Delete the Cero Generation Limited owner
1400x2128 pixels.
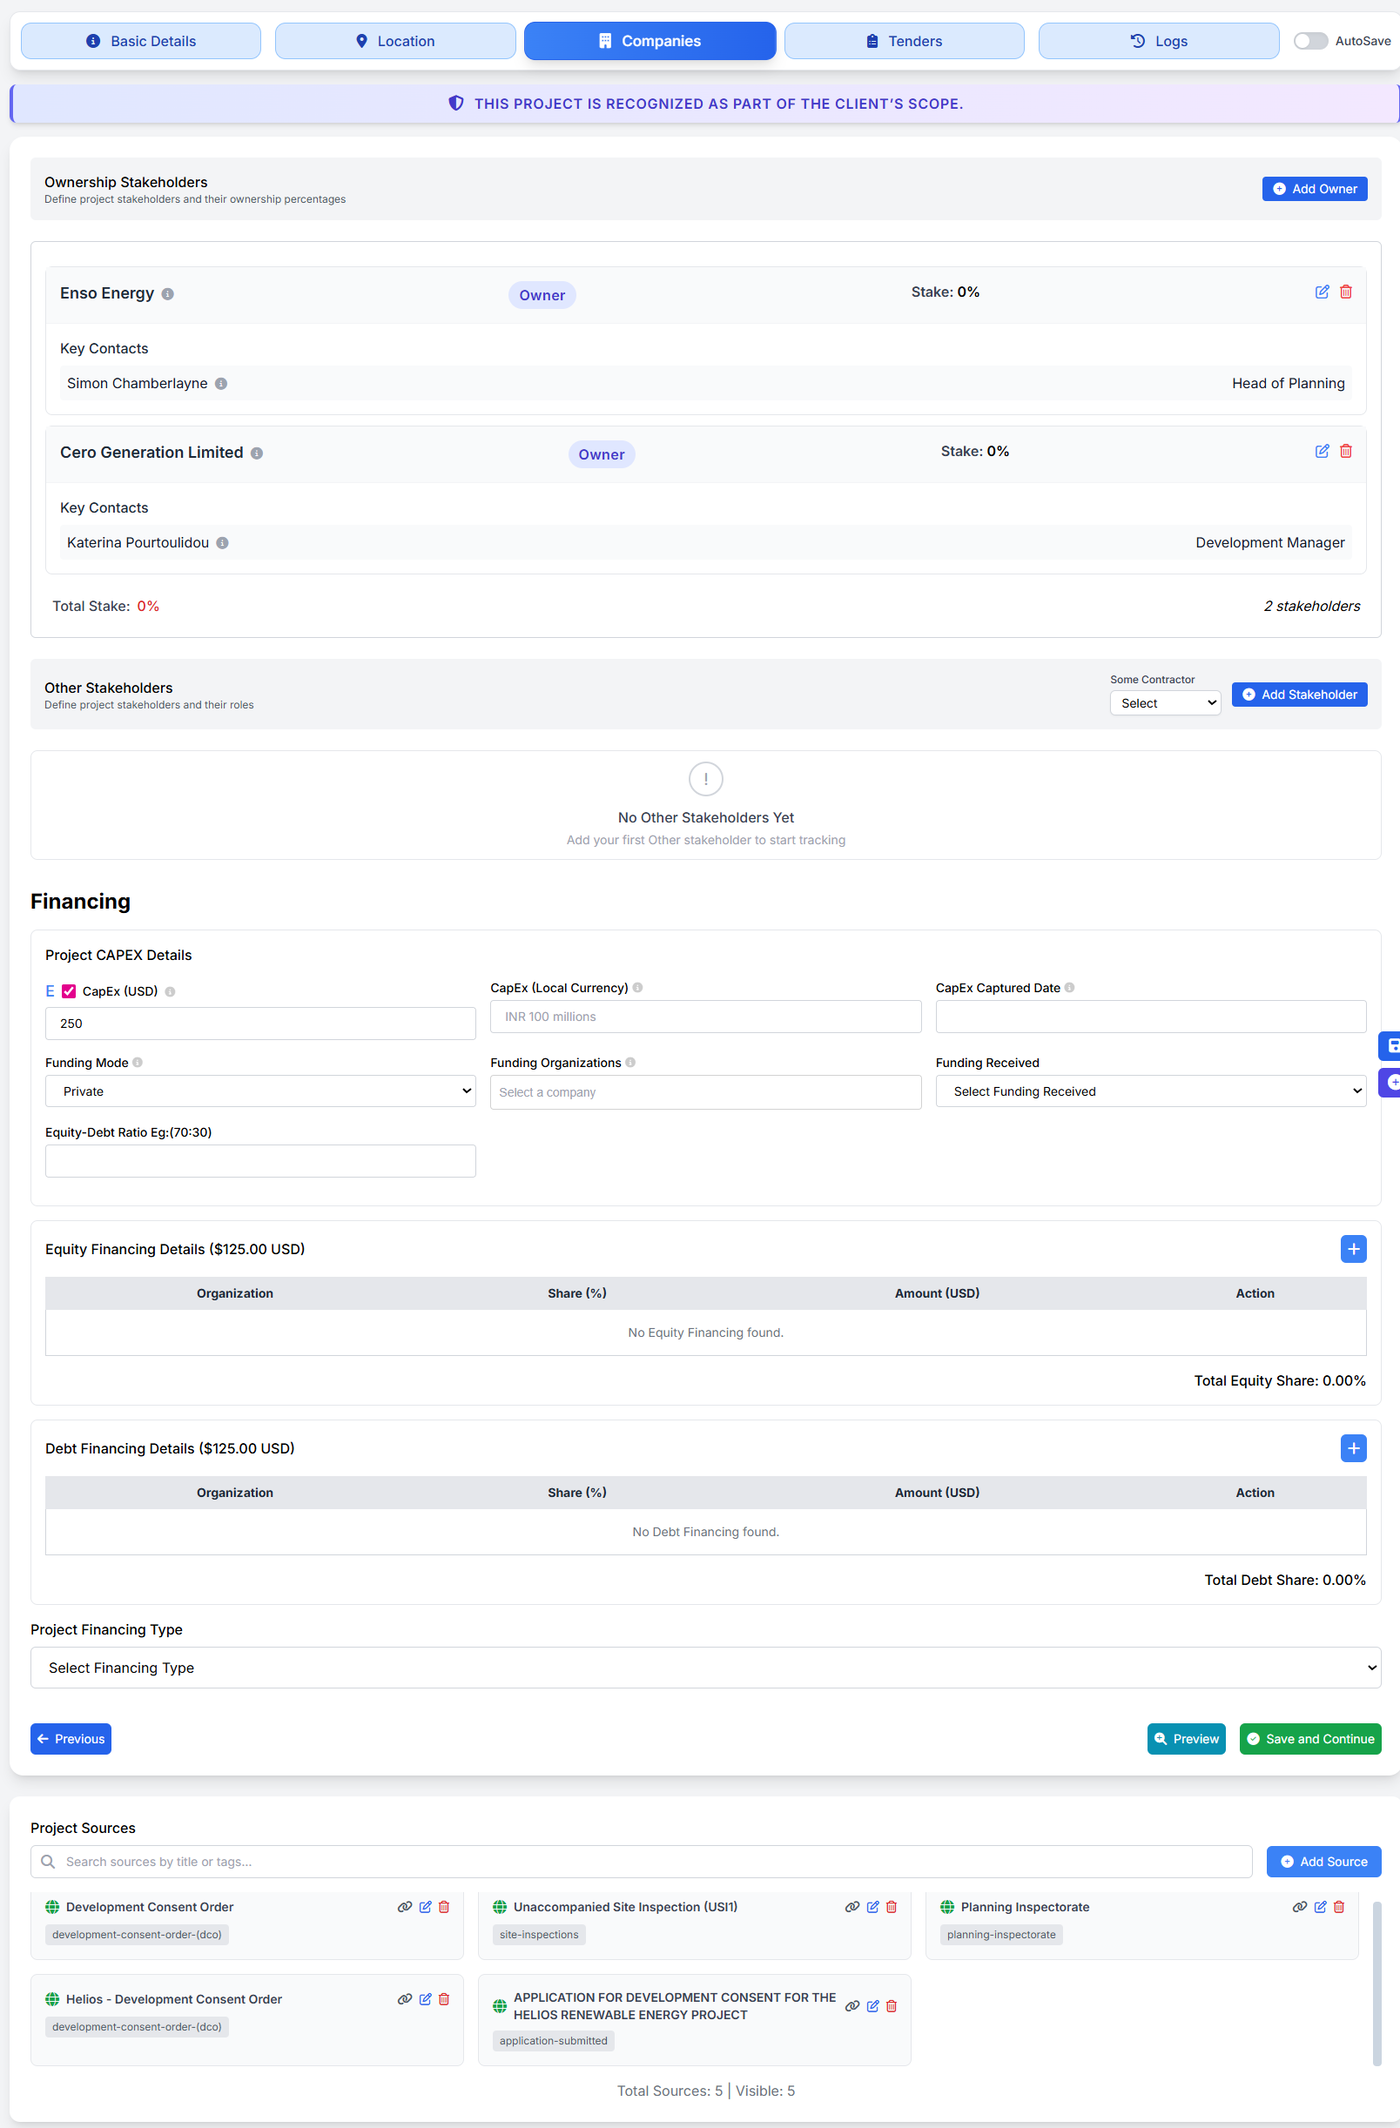(x=1346, y=451)
